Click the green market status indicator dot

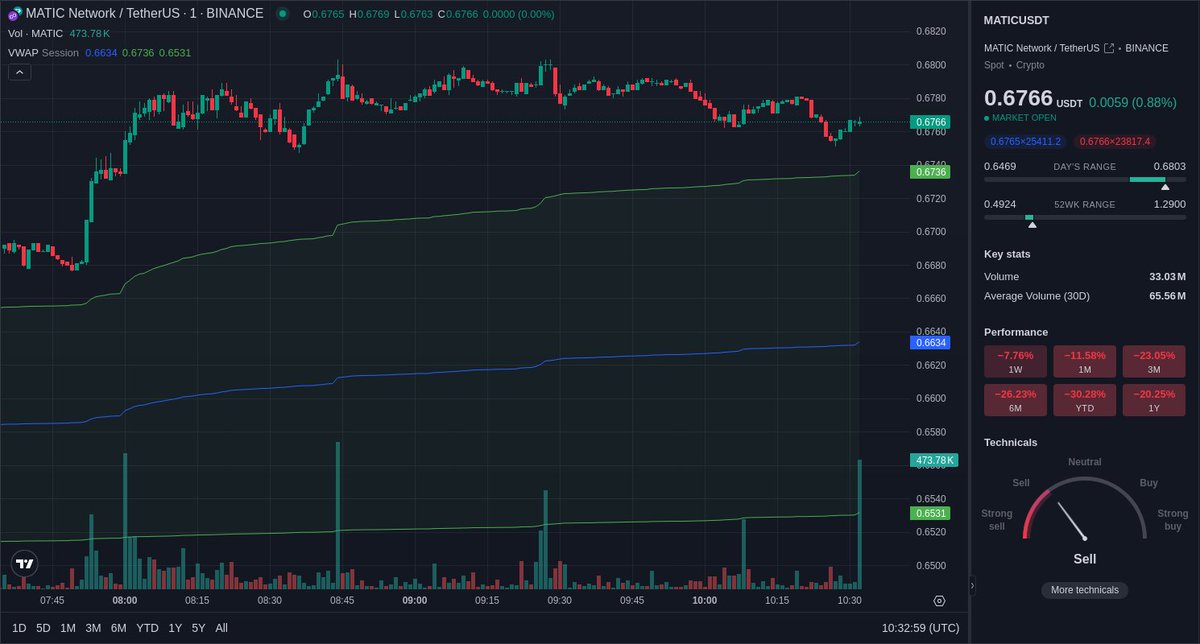283,14
